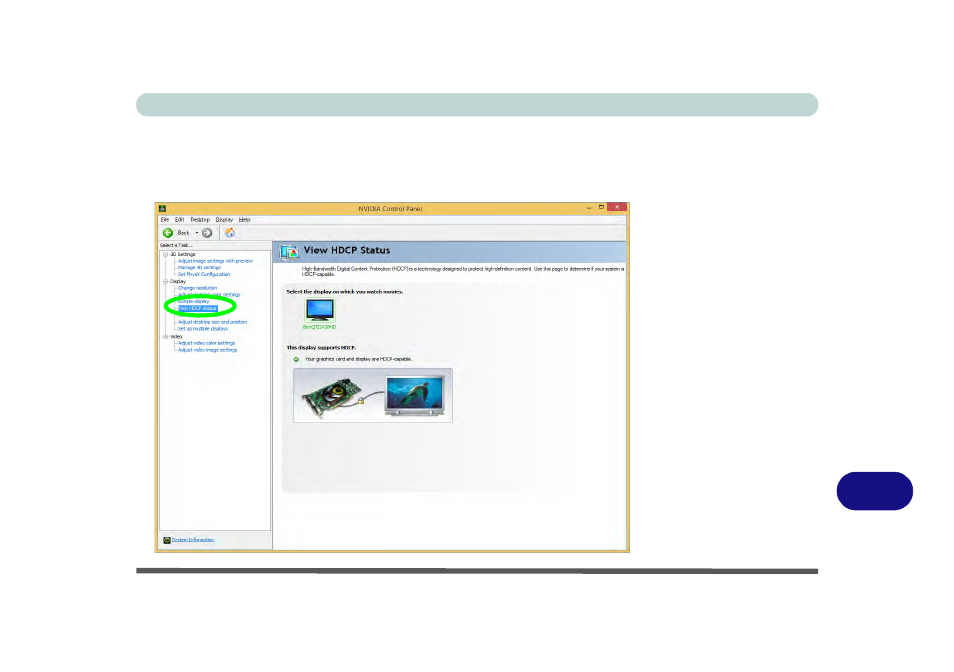Open the Back history dropdown arrow
This screenshot has height=672, width=954.
[x=197, y=233]
